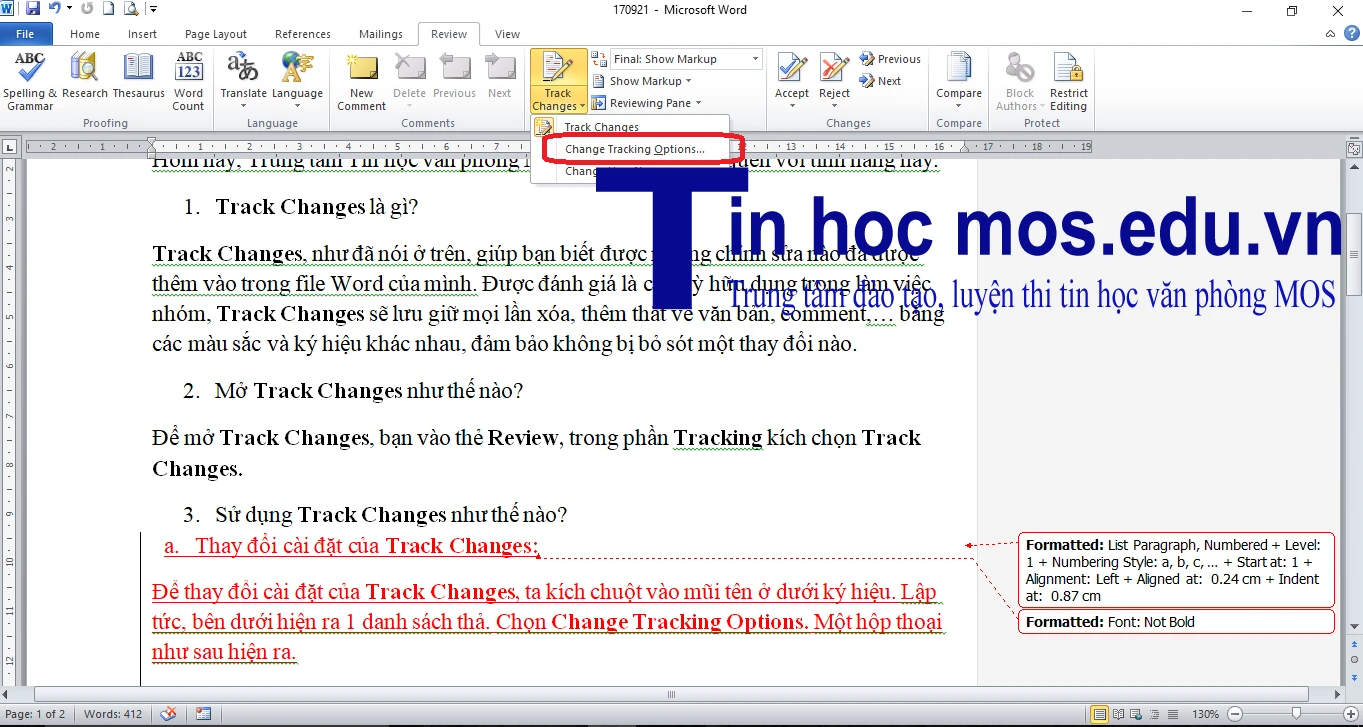Switch to Outline view
Image resolution: width=1363 pixels, height=727 pixels.
pyautogui.click(x=1153, y=714)
